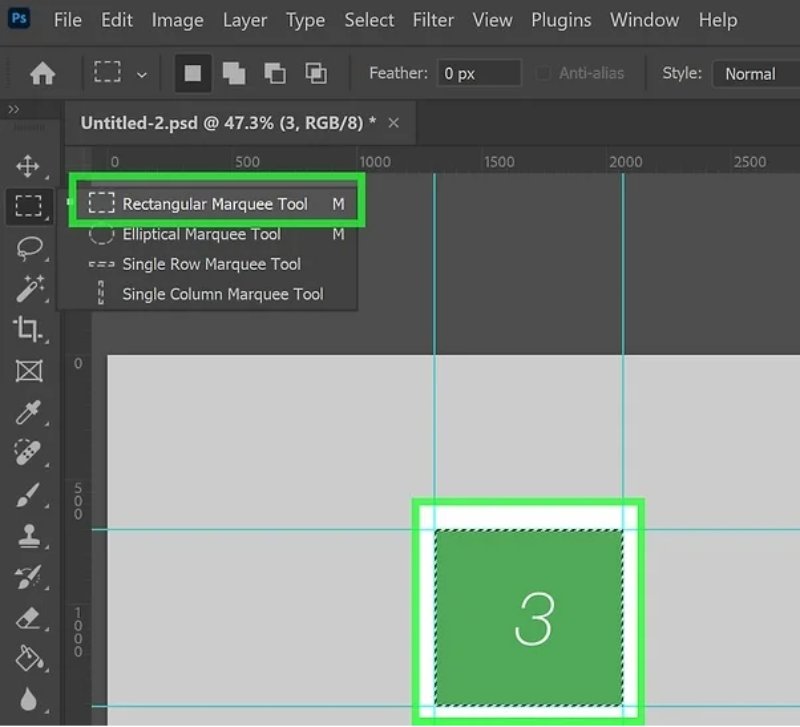Select the Magic Wand tool
Viewport: 800px width, 727px height.
[x=29, y=289]
